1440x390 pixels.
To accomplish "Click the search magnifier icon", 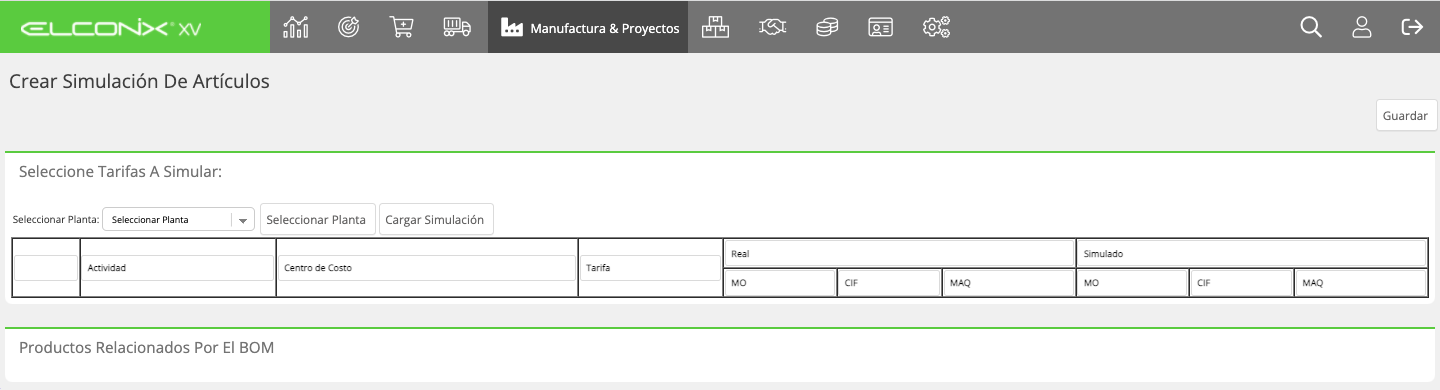I will pyautogui.click(x=1311, y=27).
